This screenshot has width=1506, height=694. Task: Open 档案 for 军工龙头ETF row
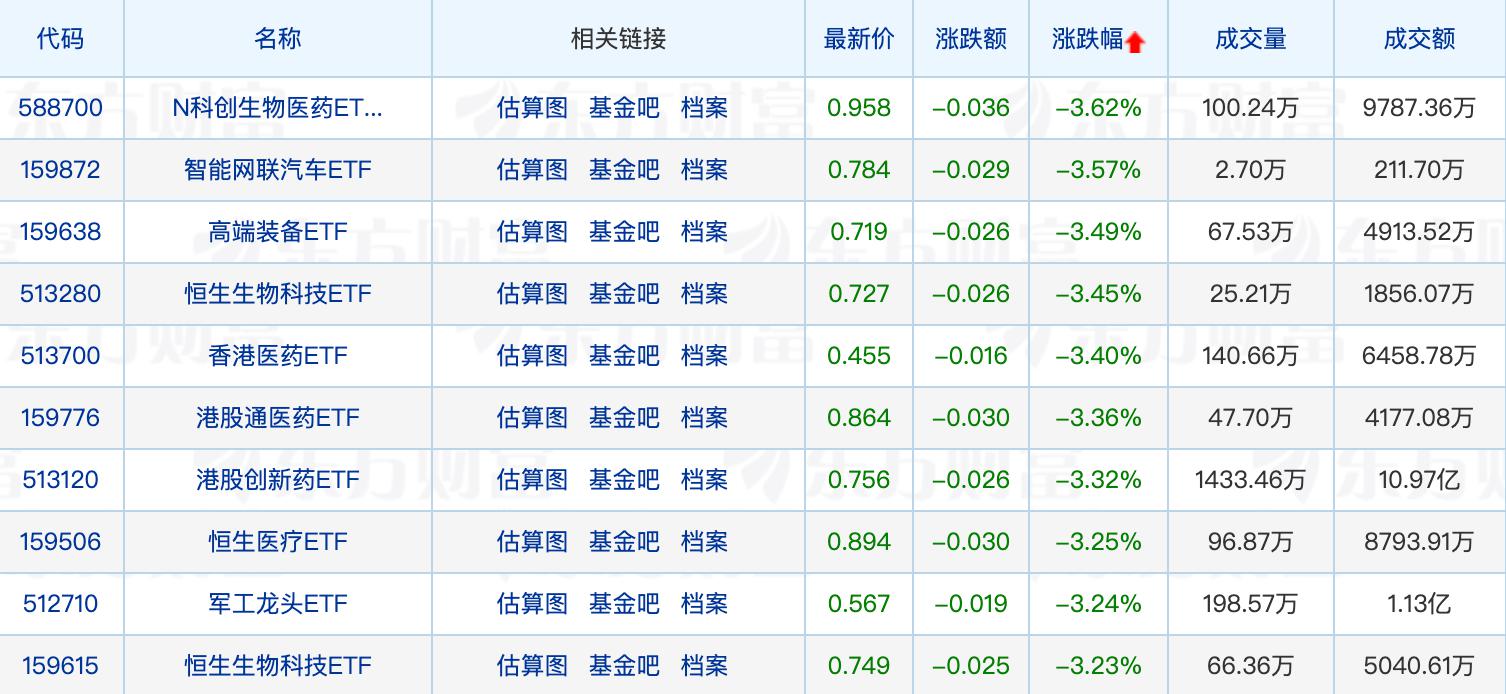tap(704, 604)
